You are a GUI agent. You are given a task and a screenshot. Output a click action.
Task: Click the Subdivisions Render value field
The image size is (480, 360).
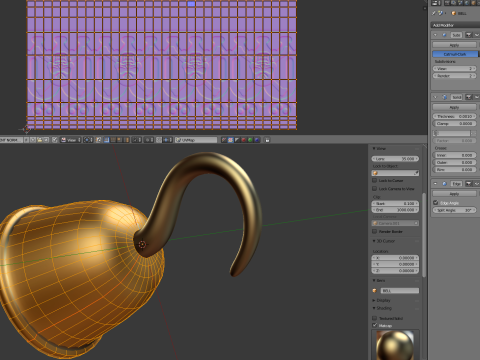click(454, 76)
